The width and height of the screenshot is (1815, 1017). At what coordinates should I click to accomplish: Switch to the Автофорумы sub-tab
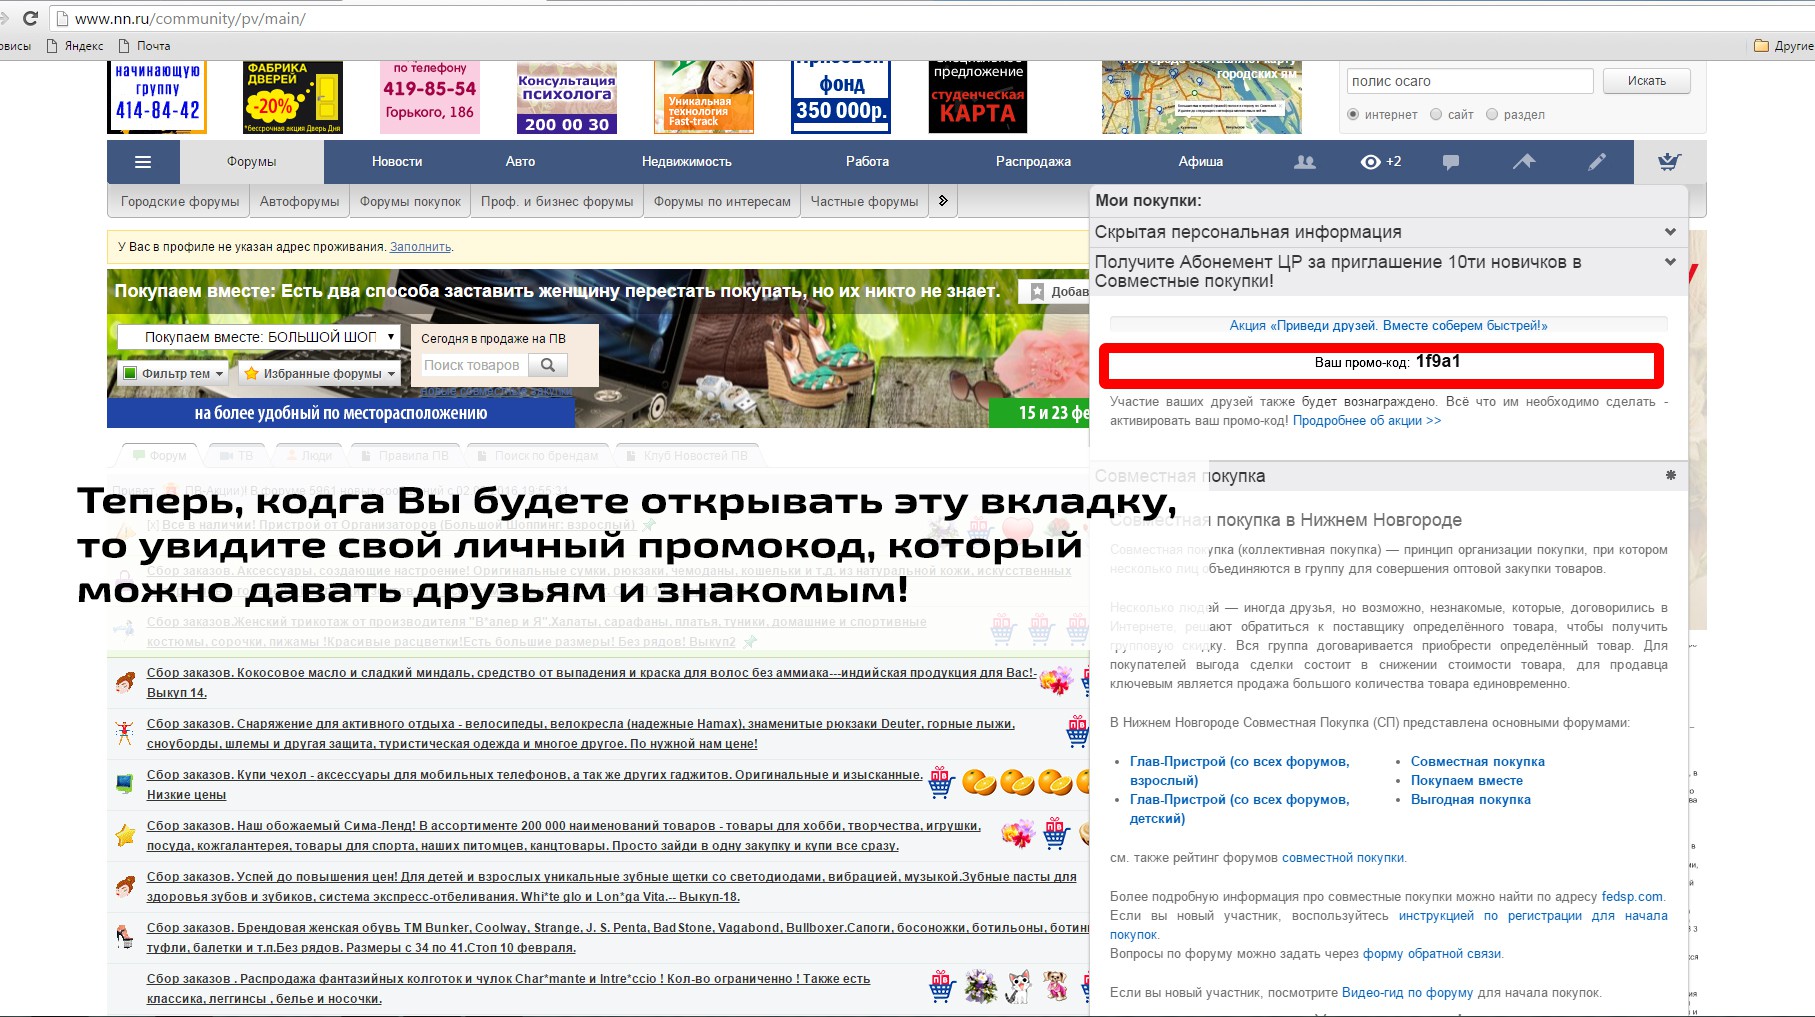299,202
